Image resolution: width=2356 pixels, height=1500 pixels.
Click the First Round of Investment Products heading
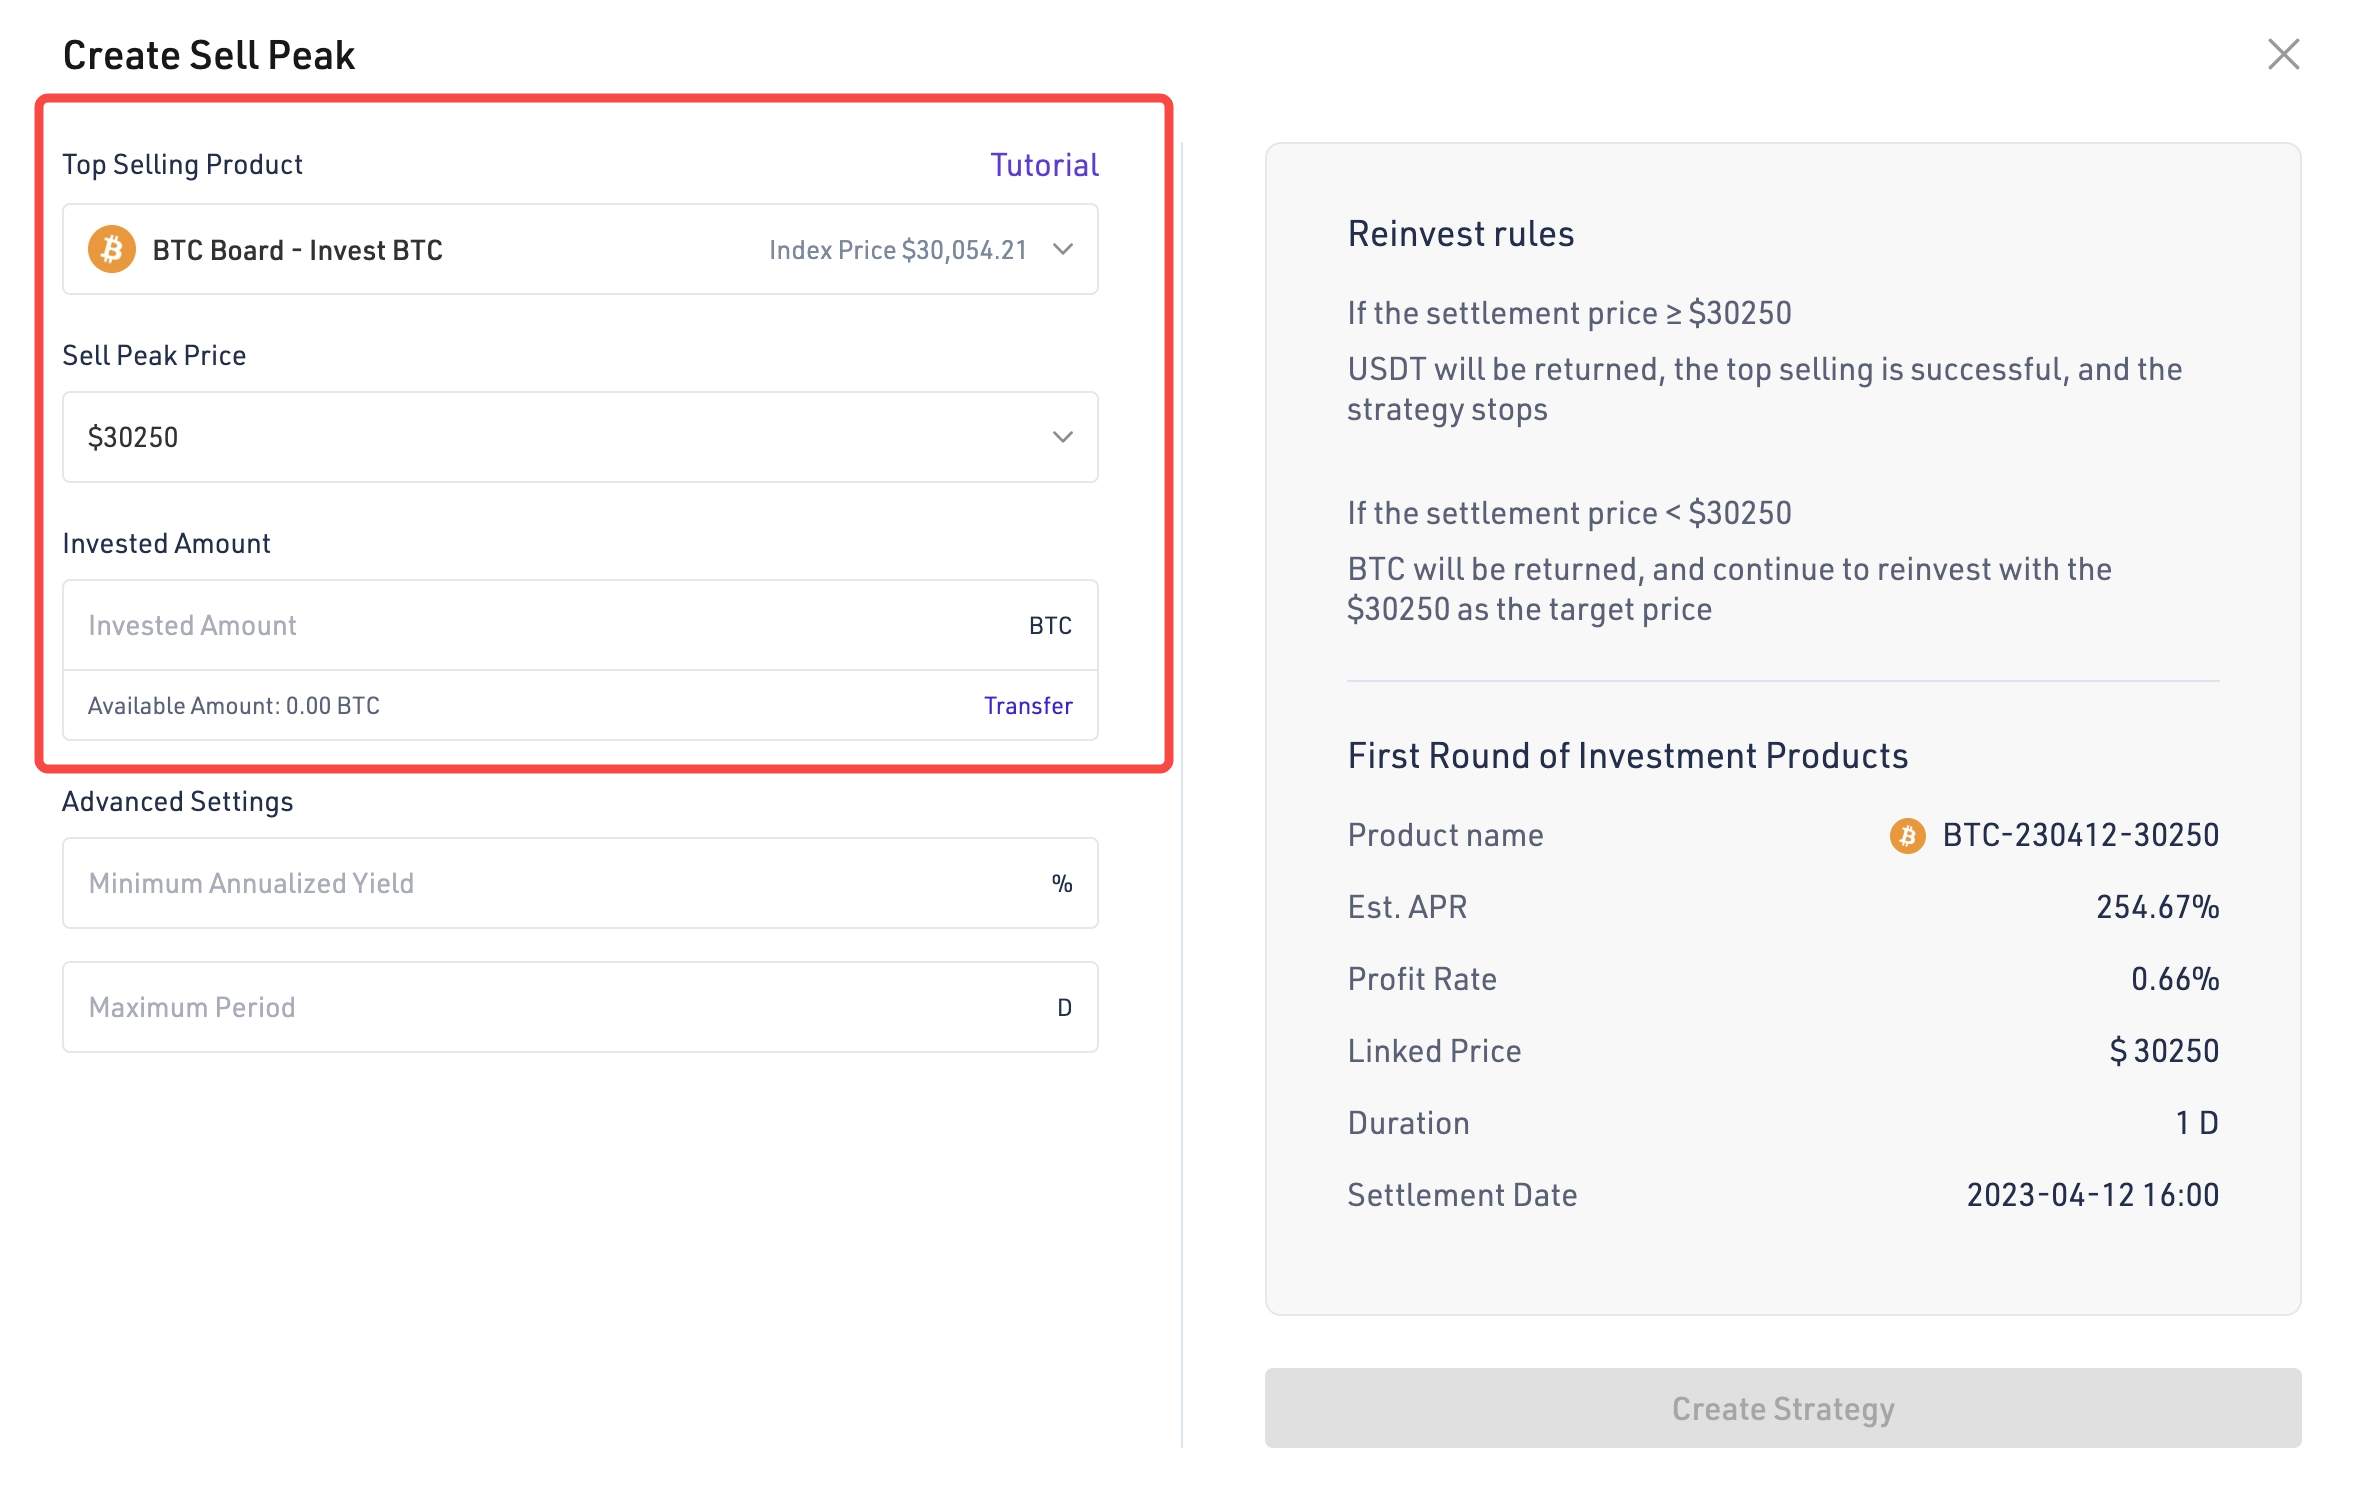1628,755
